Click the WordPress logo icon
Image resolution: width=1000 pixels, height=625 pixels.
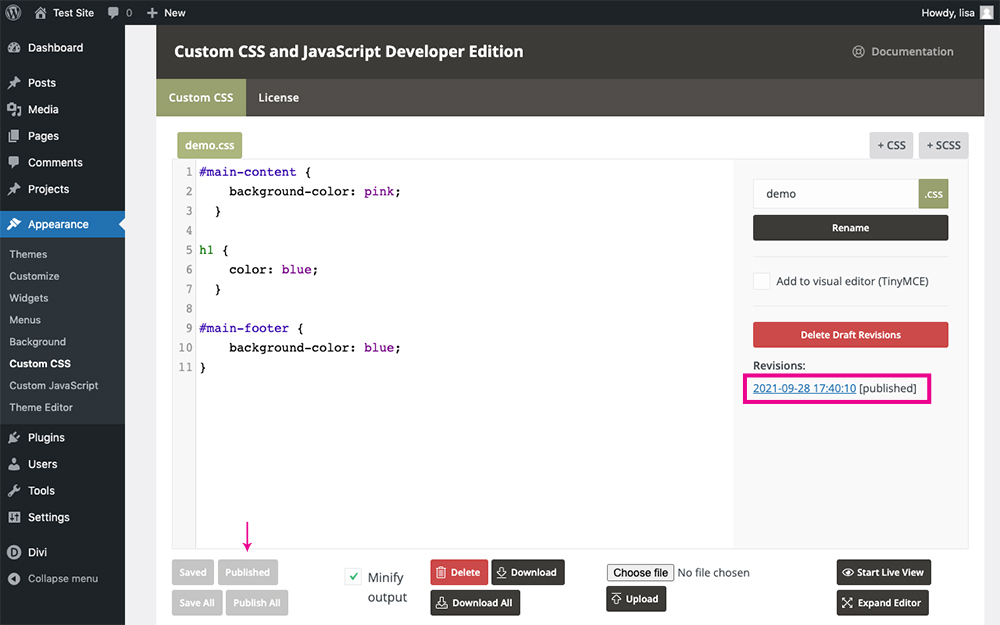[13, 13]
